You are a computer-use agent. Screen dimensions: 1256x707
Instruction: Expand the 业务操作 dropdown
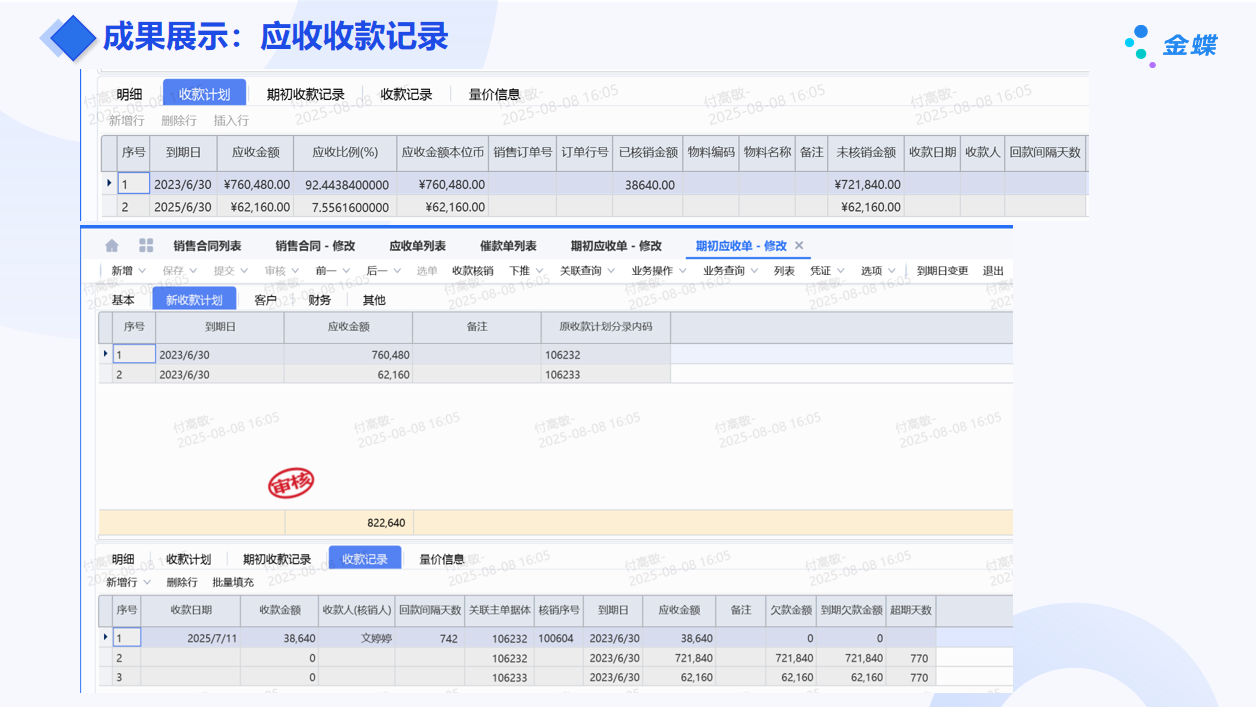(658, 271)
